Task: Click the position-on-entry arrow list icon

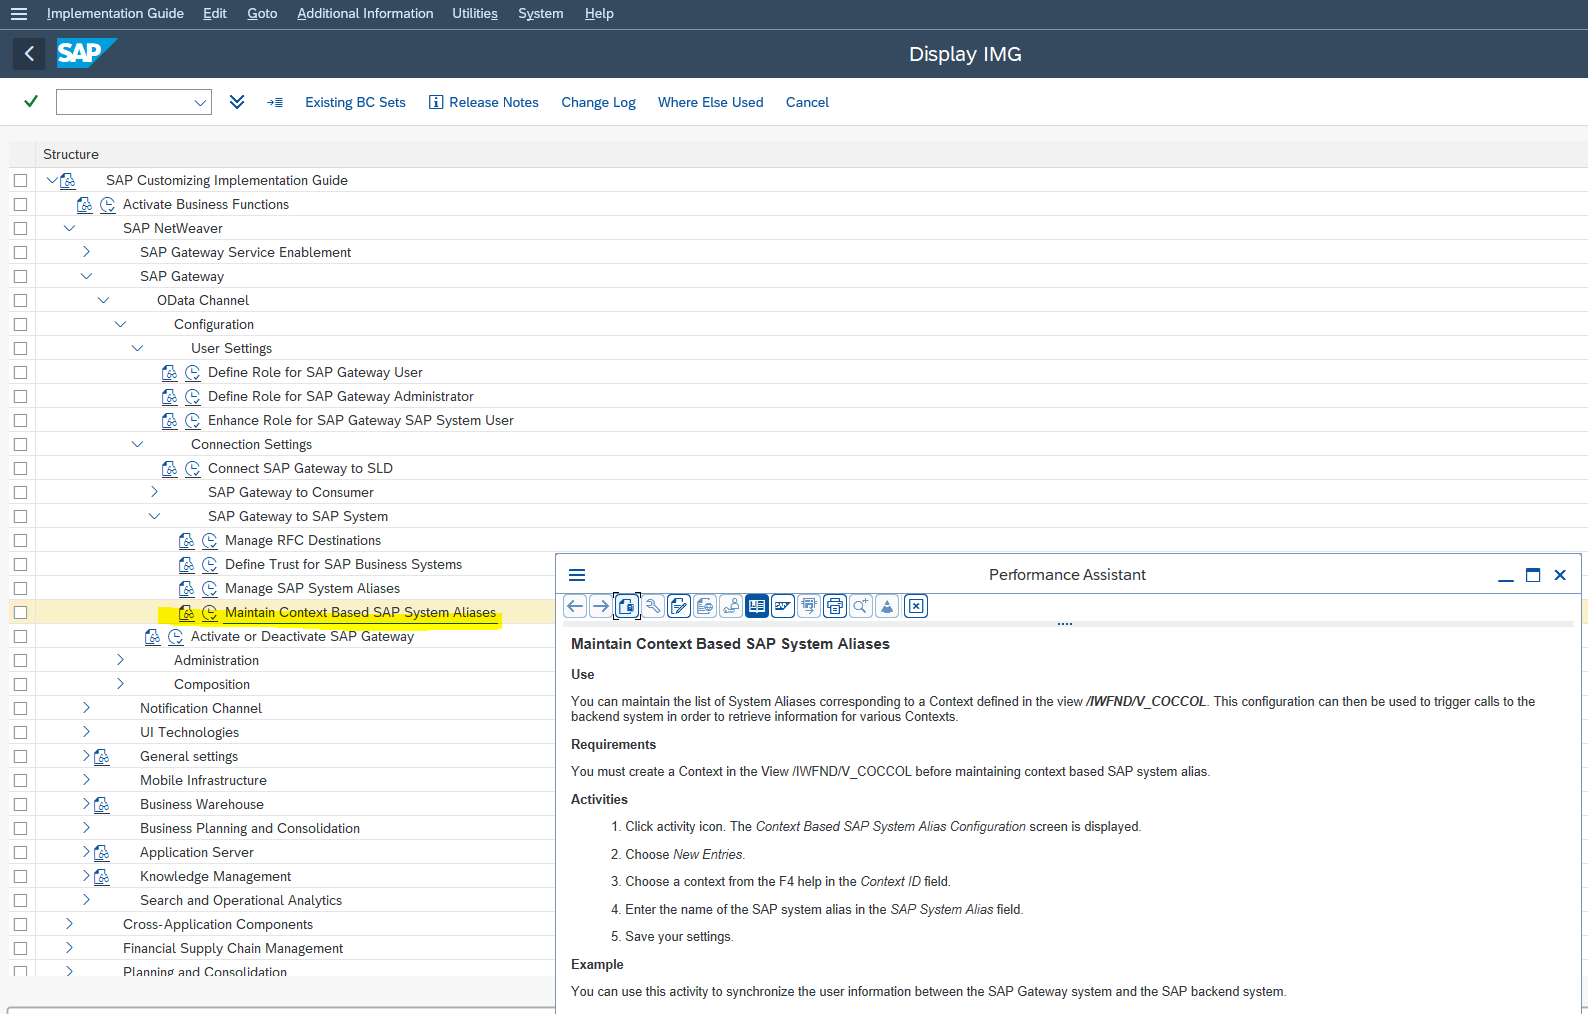Action: coord(275,102)
